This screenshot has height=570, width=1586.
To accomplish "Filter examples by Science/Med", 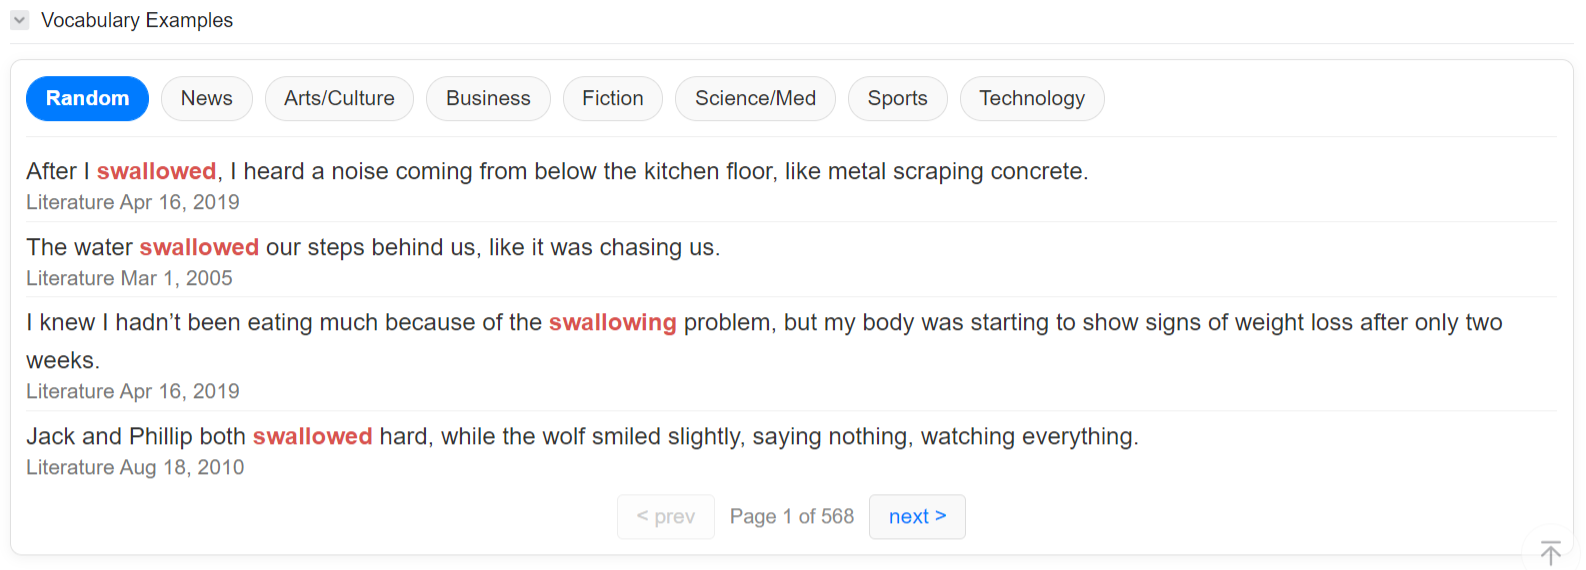I will point(755,98).
